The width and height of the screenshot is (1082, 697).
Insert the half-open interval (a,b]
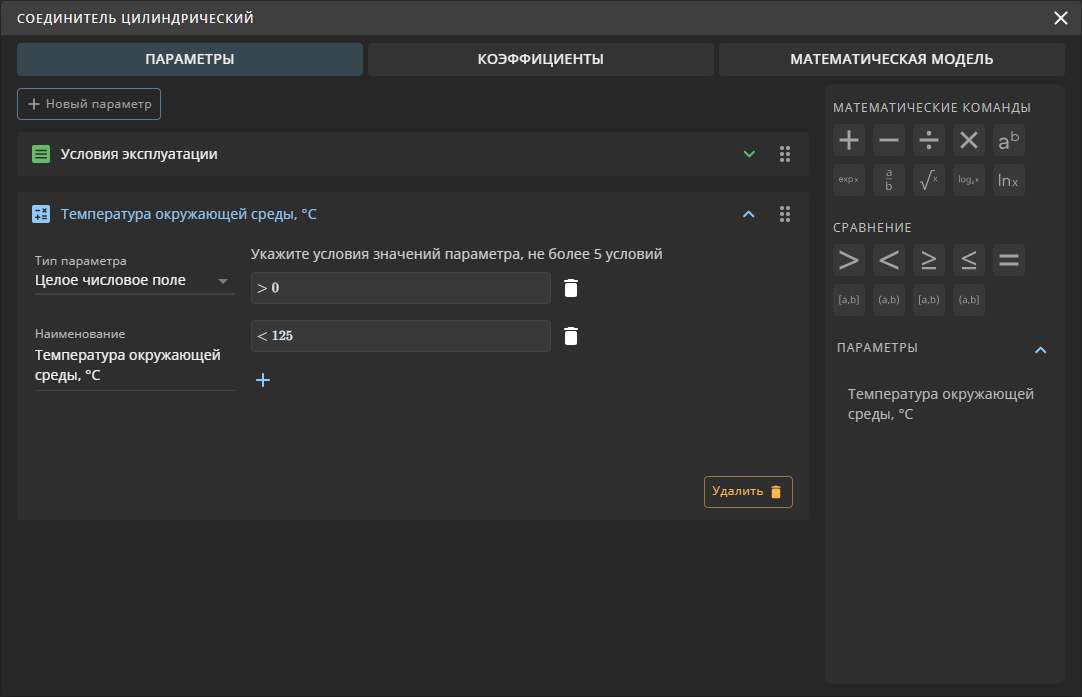[969, 300]
